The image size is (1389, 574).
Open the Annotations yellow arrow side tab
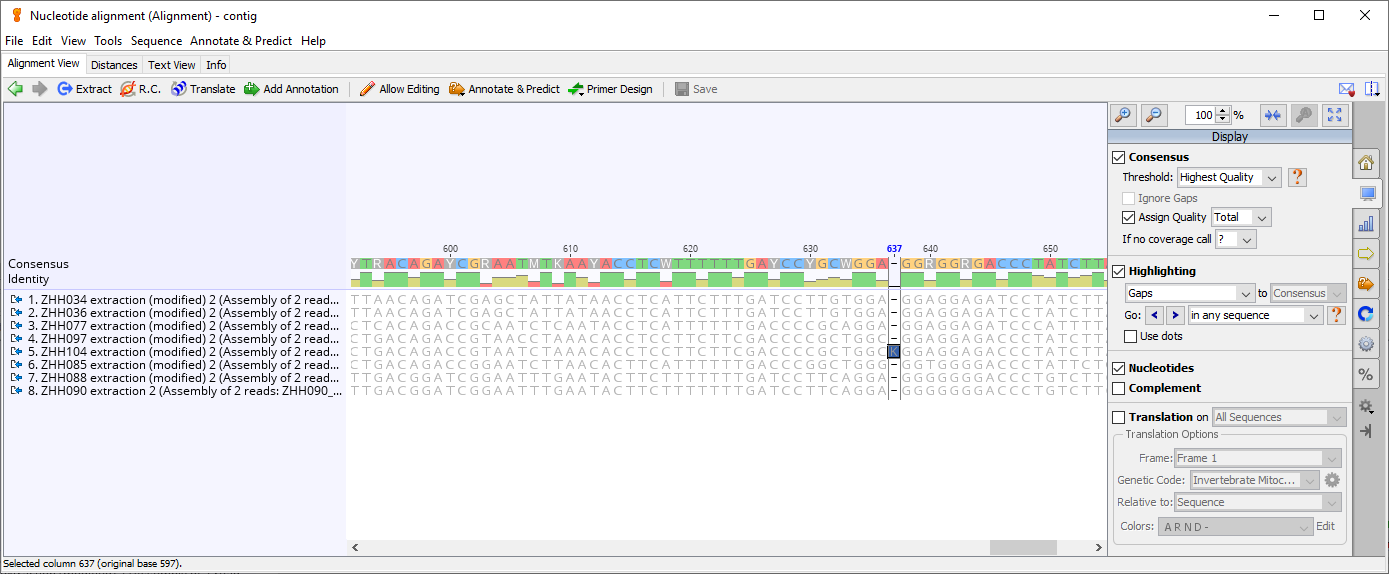[1366, 254]
